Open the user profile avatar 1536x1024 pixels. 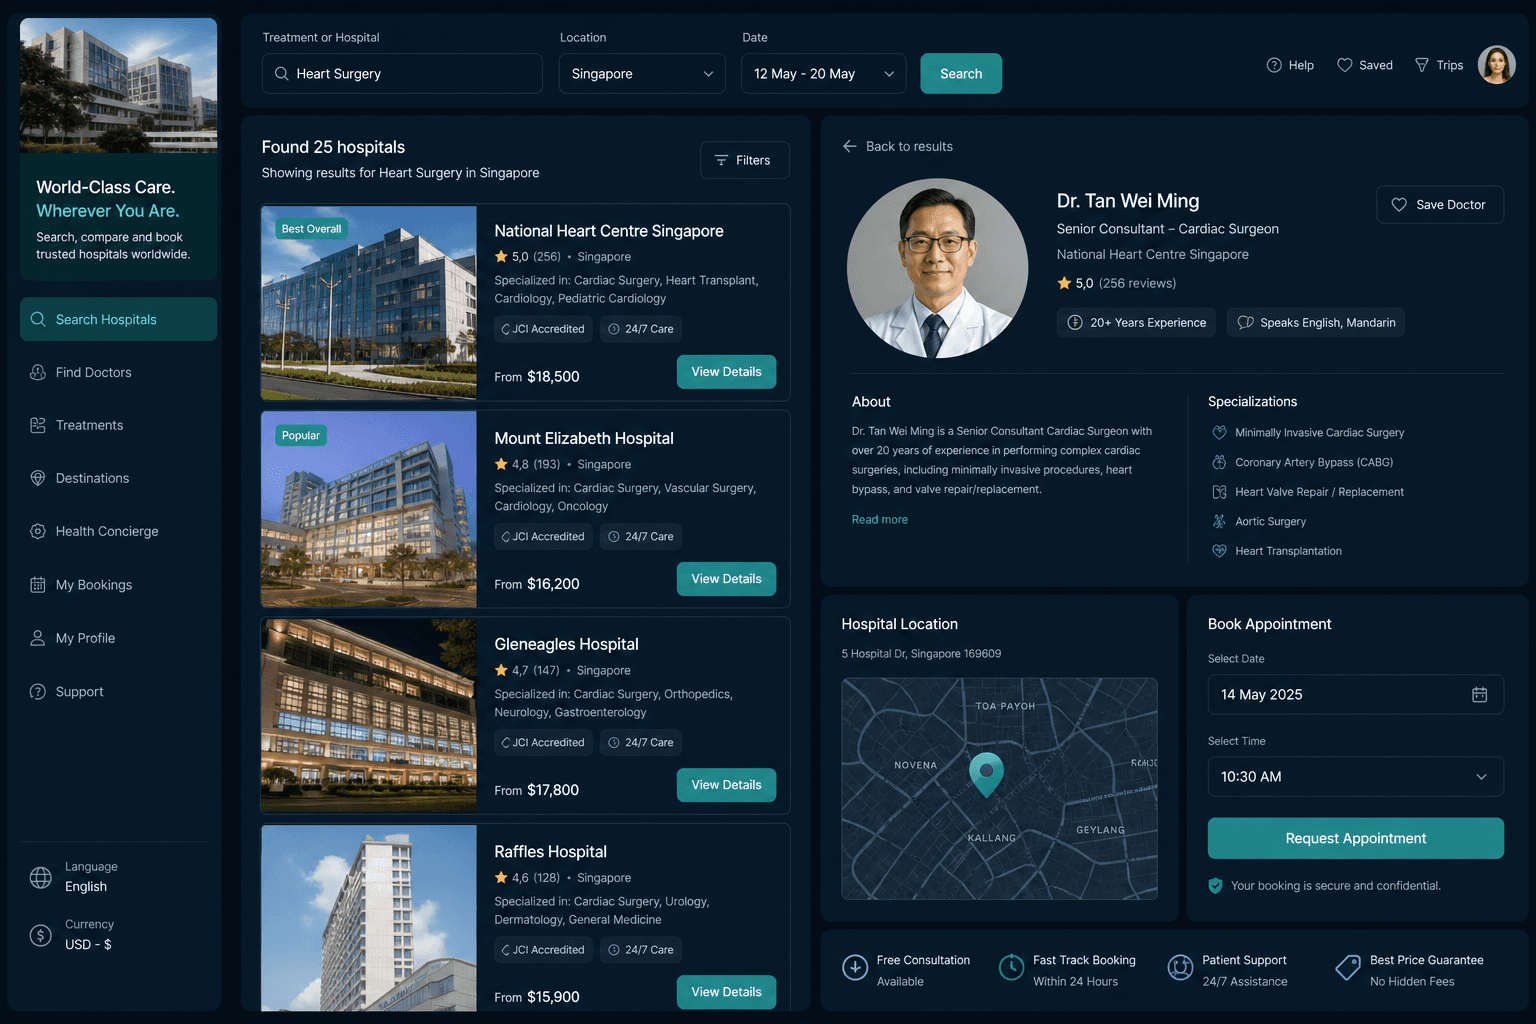click(x=1497, y=65)
